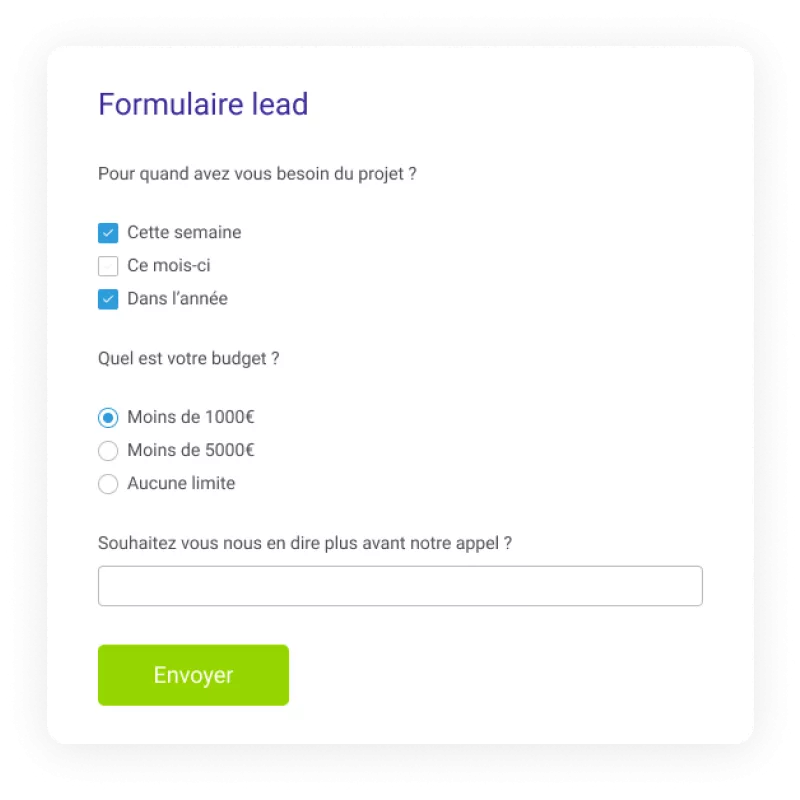Select the Moins de 1000€ radio button
Viewport: 800px width, 800px height.
tap(108, 417)
